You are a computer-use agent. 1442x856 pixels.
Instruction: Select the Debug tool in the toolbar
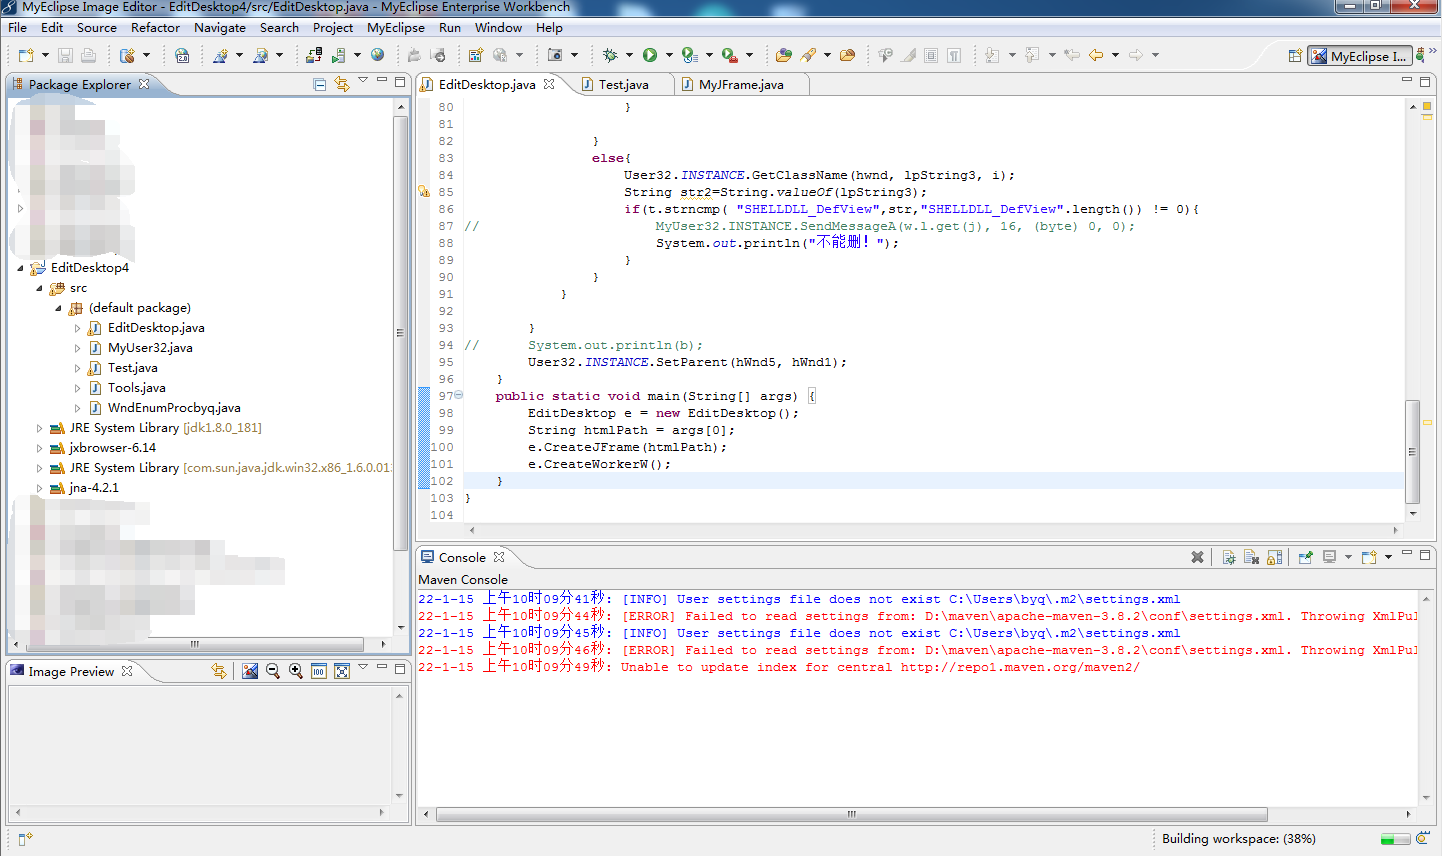[611, 55]
